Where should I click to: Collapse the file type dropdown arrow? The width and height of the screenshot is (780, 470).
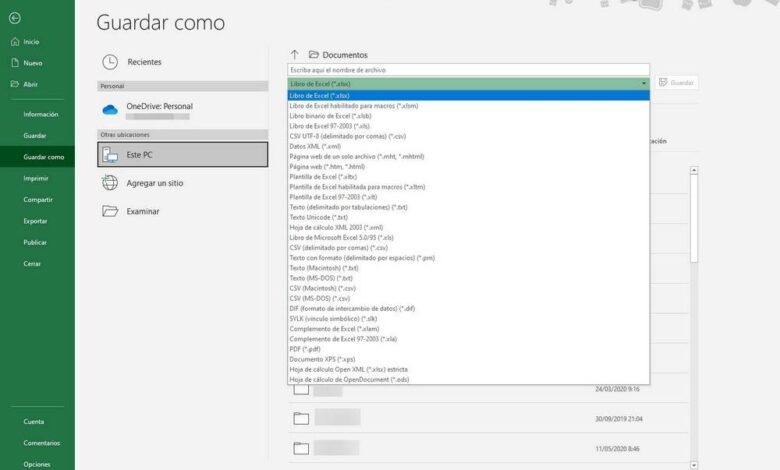[x=644, y=84]
